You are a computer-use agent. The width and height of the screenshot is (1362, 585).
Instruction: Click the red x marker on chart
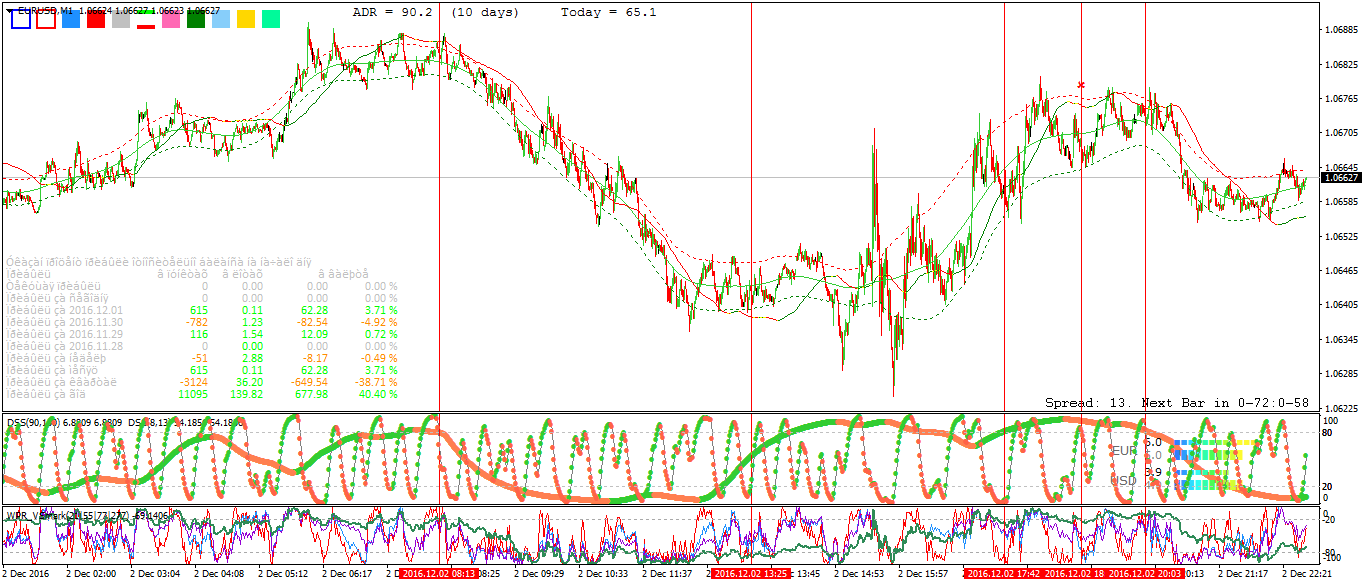[x=1081, y=85]
